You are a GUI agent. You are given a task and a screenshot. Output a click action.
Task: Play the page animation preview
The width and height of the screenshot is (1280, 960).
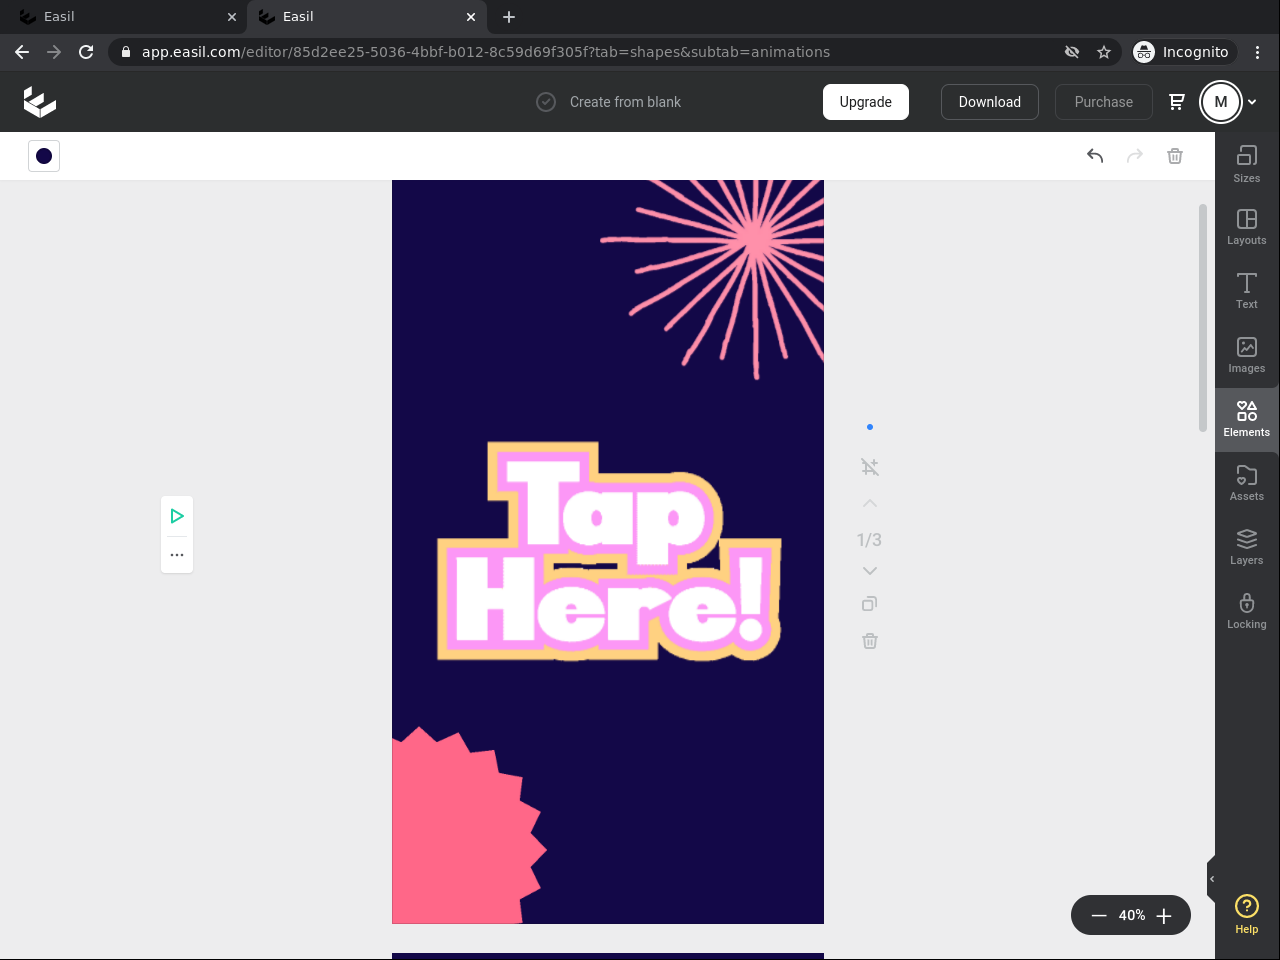pos(177,516)
